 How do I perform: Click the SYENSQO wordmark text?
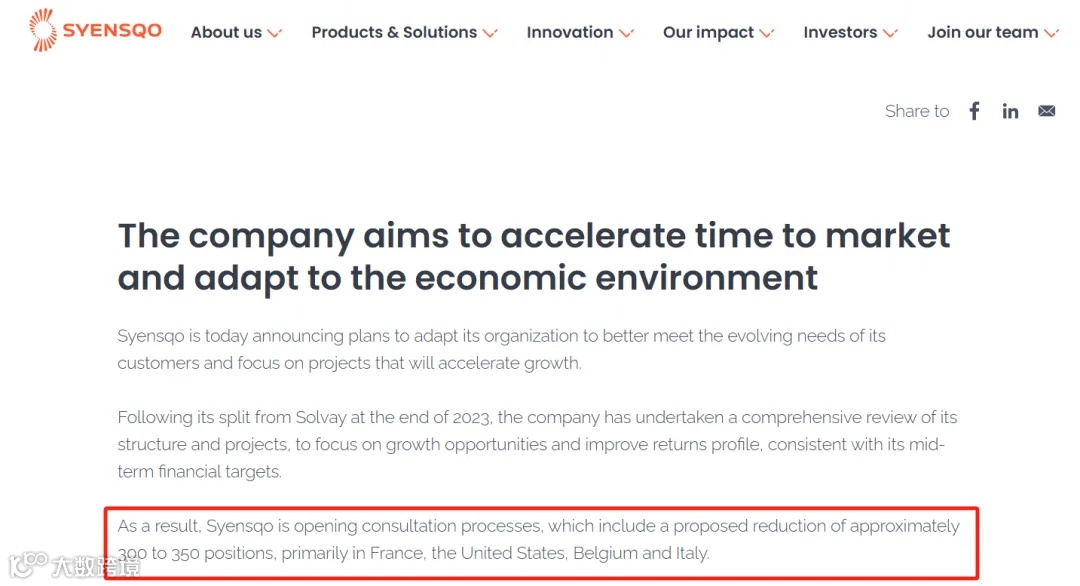(112, 30)
